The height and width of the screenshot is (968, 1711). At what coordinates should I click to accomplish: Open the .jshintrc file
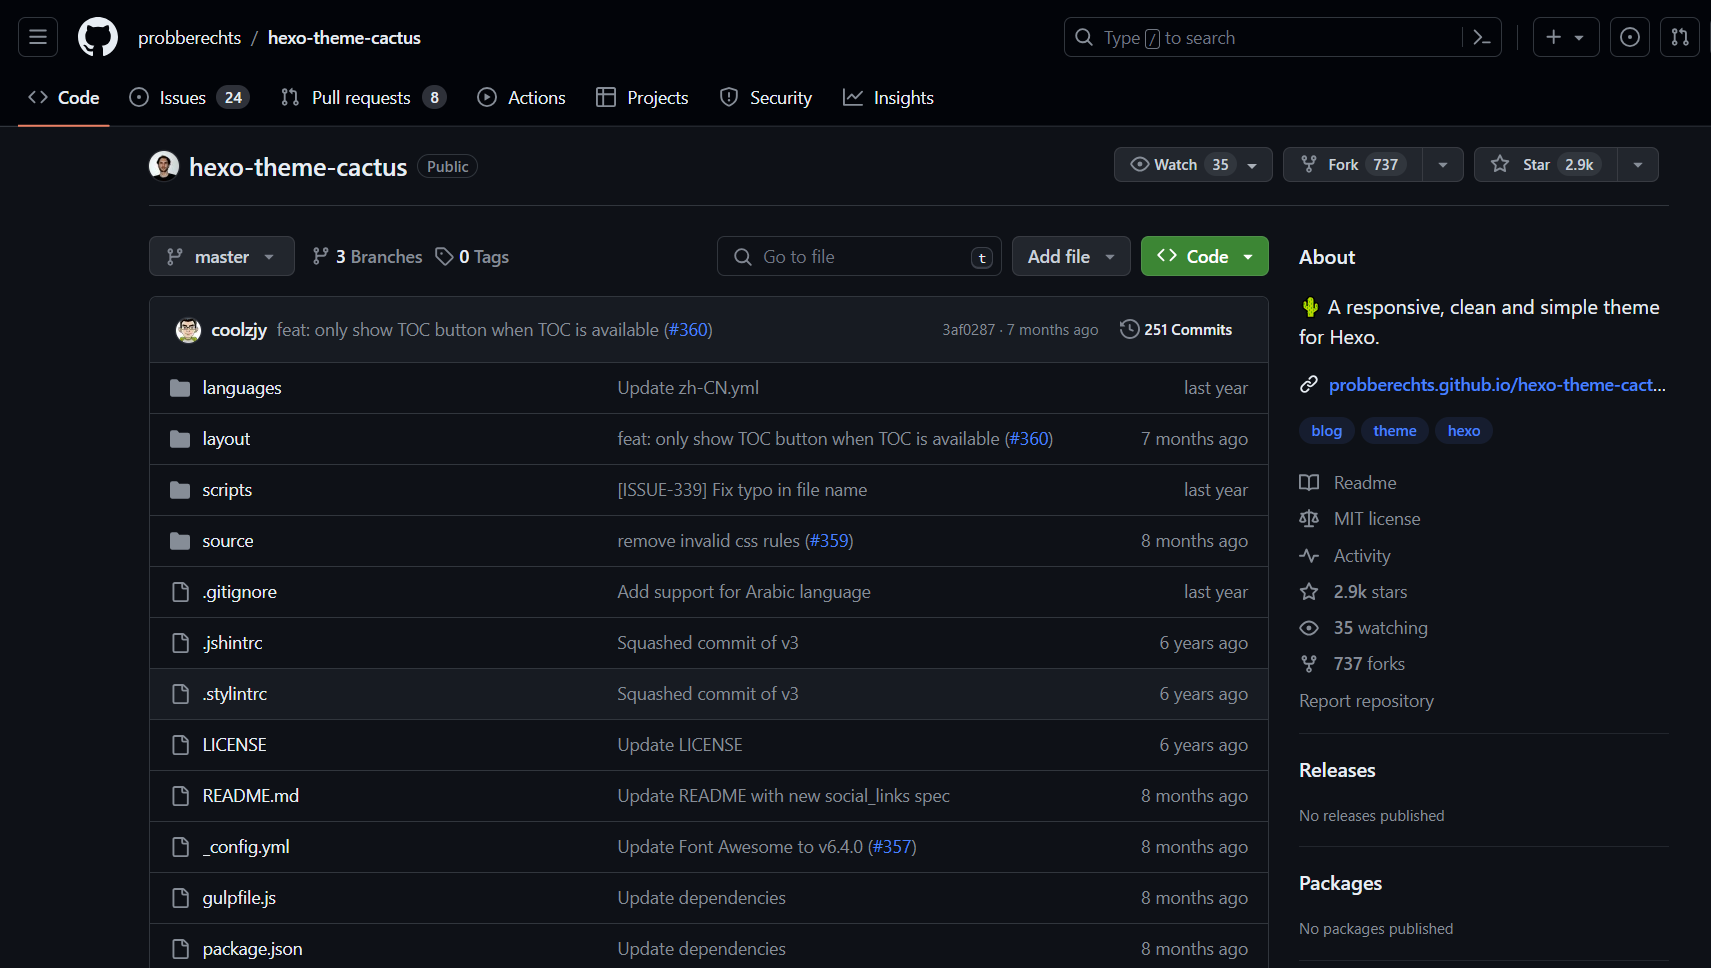pyautogui.click(x=232, y=643)
